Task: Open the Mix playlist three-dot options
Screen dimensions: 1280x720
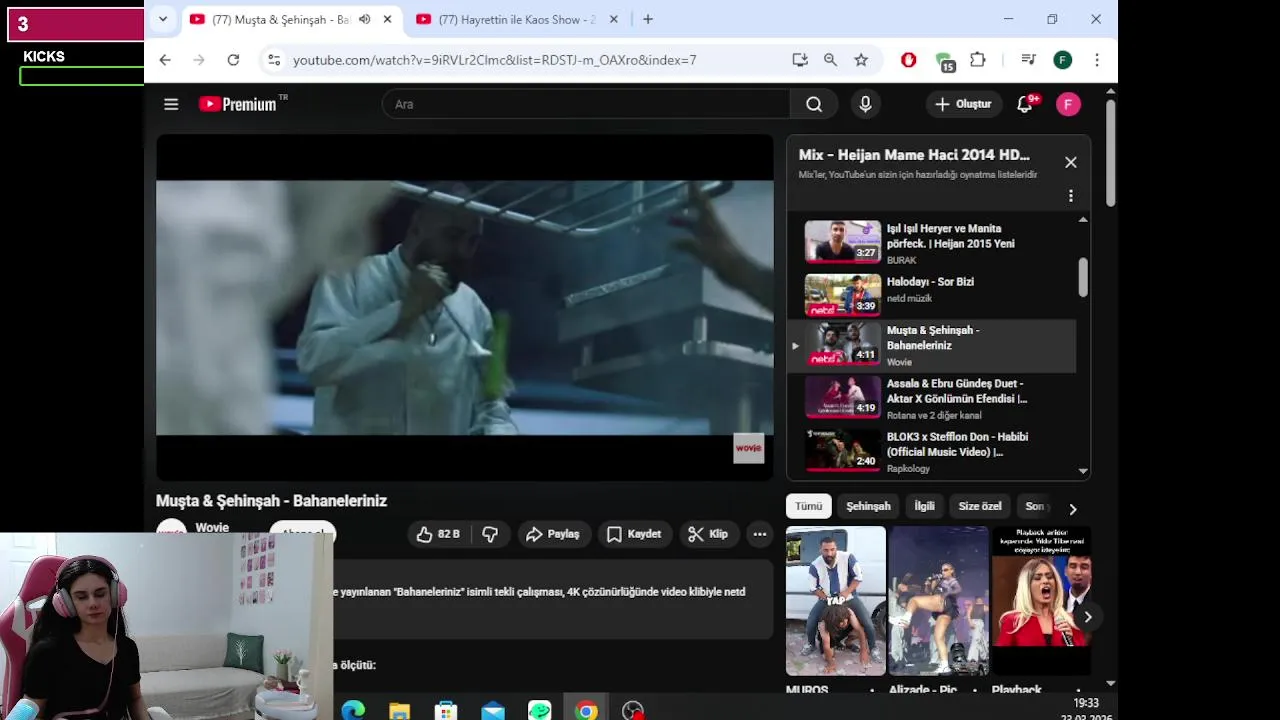Action: click(1071, 196)
